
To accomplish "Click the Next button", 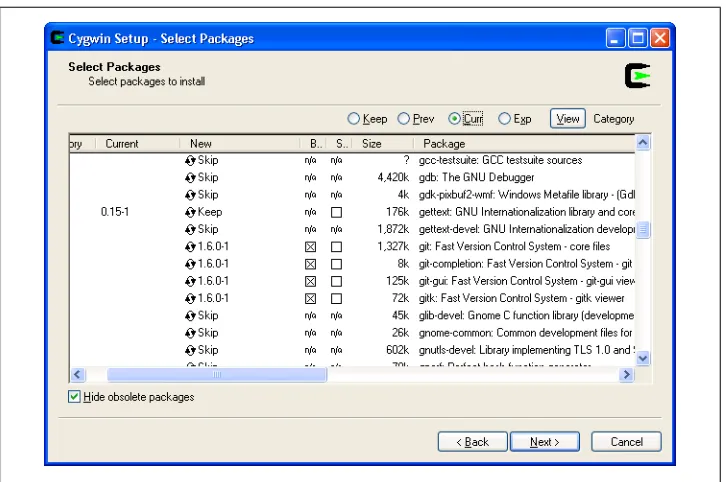I will 544,442.
